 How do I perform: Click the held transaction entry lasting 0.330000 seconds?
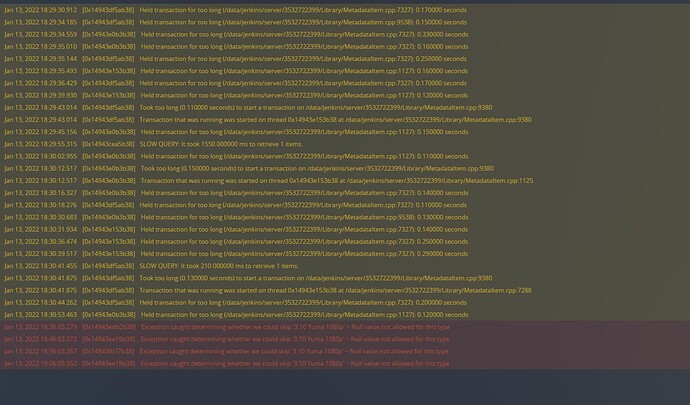pos(345,34)
